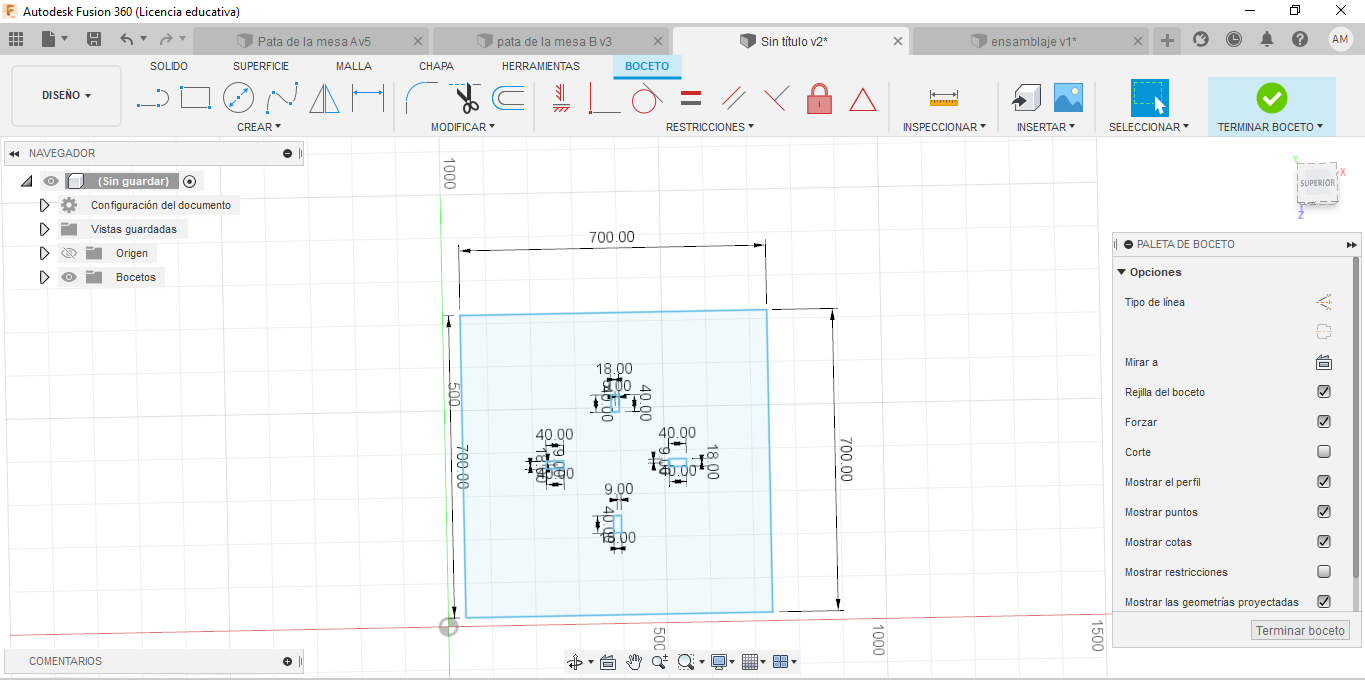Open the CREAR dropdown menu
The height and width of the screenshot is (680, 1365).
point(259,127)
